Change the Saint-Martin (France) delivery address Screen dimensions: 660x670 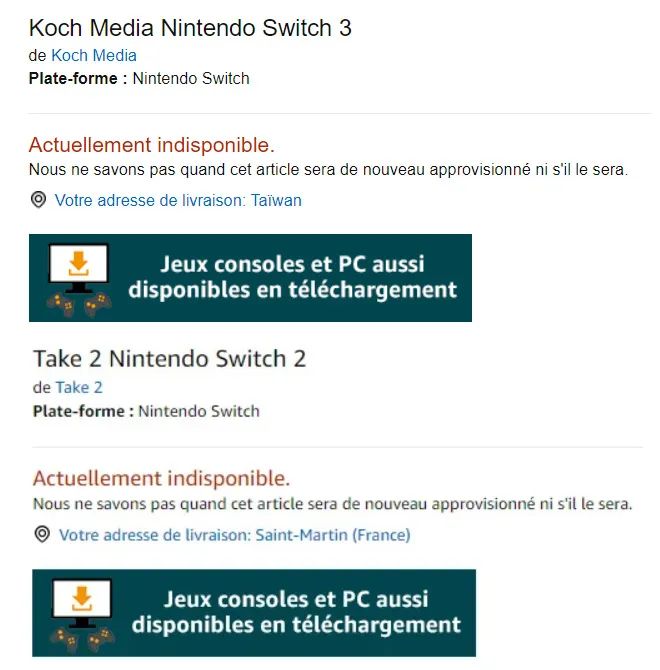234,535
